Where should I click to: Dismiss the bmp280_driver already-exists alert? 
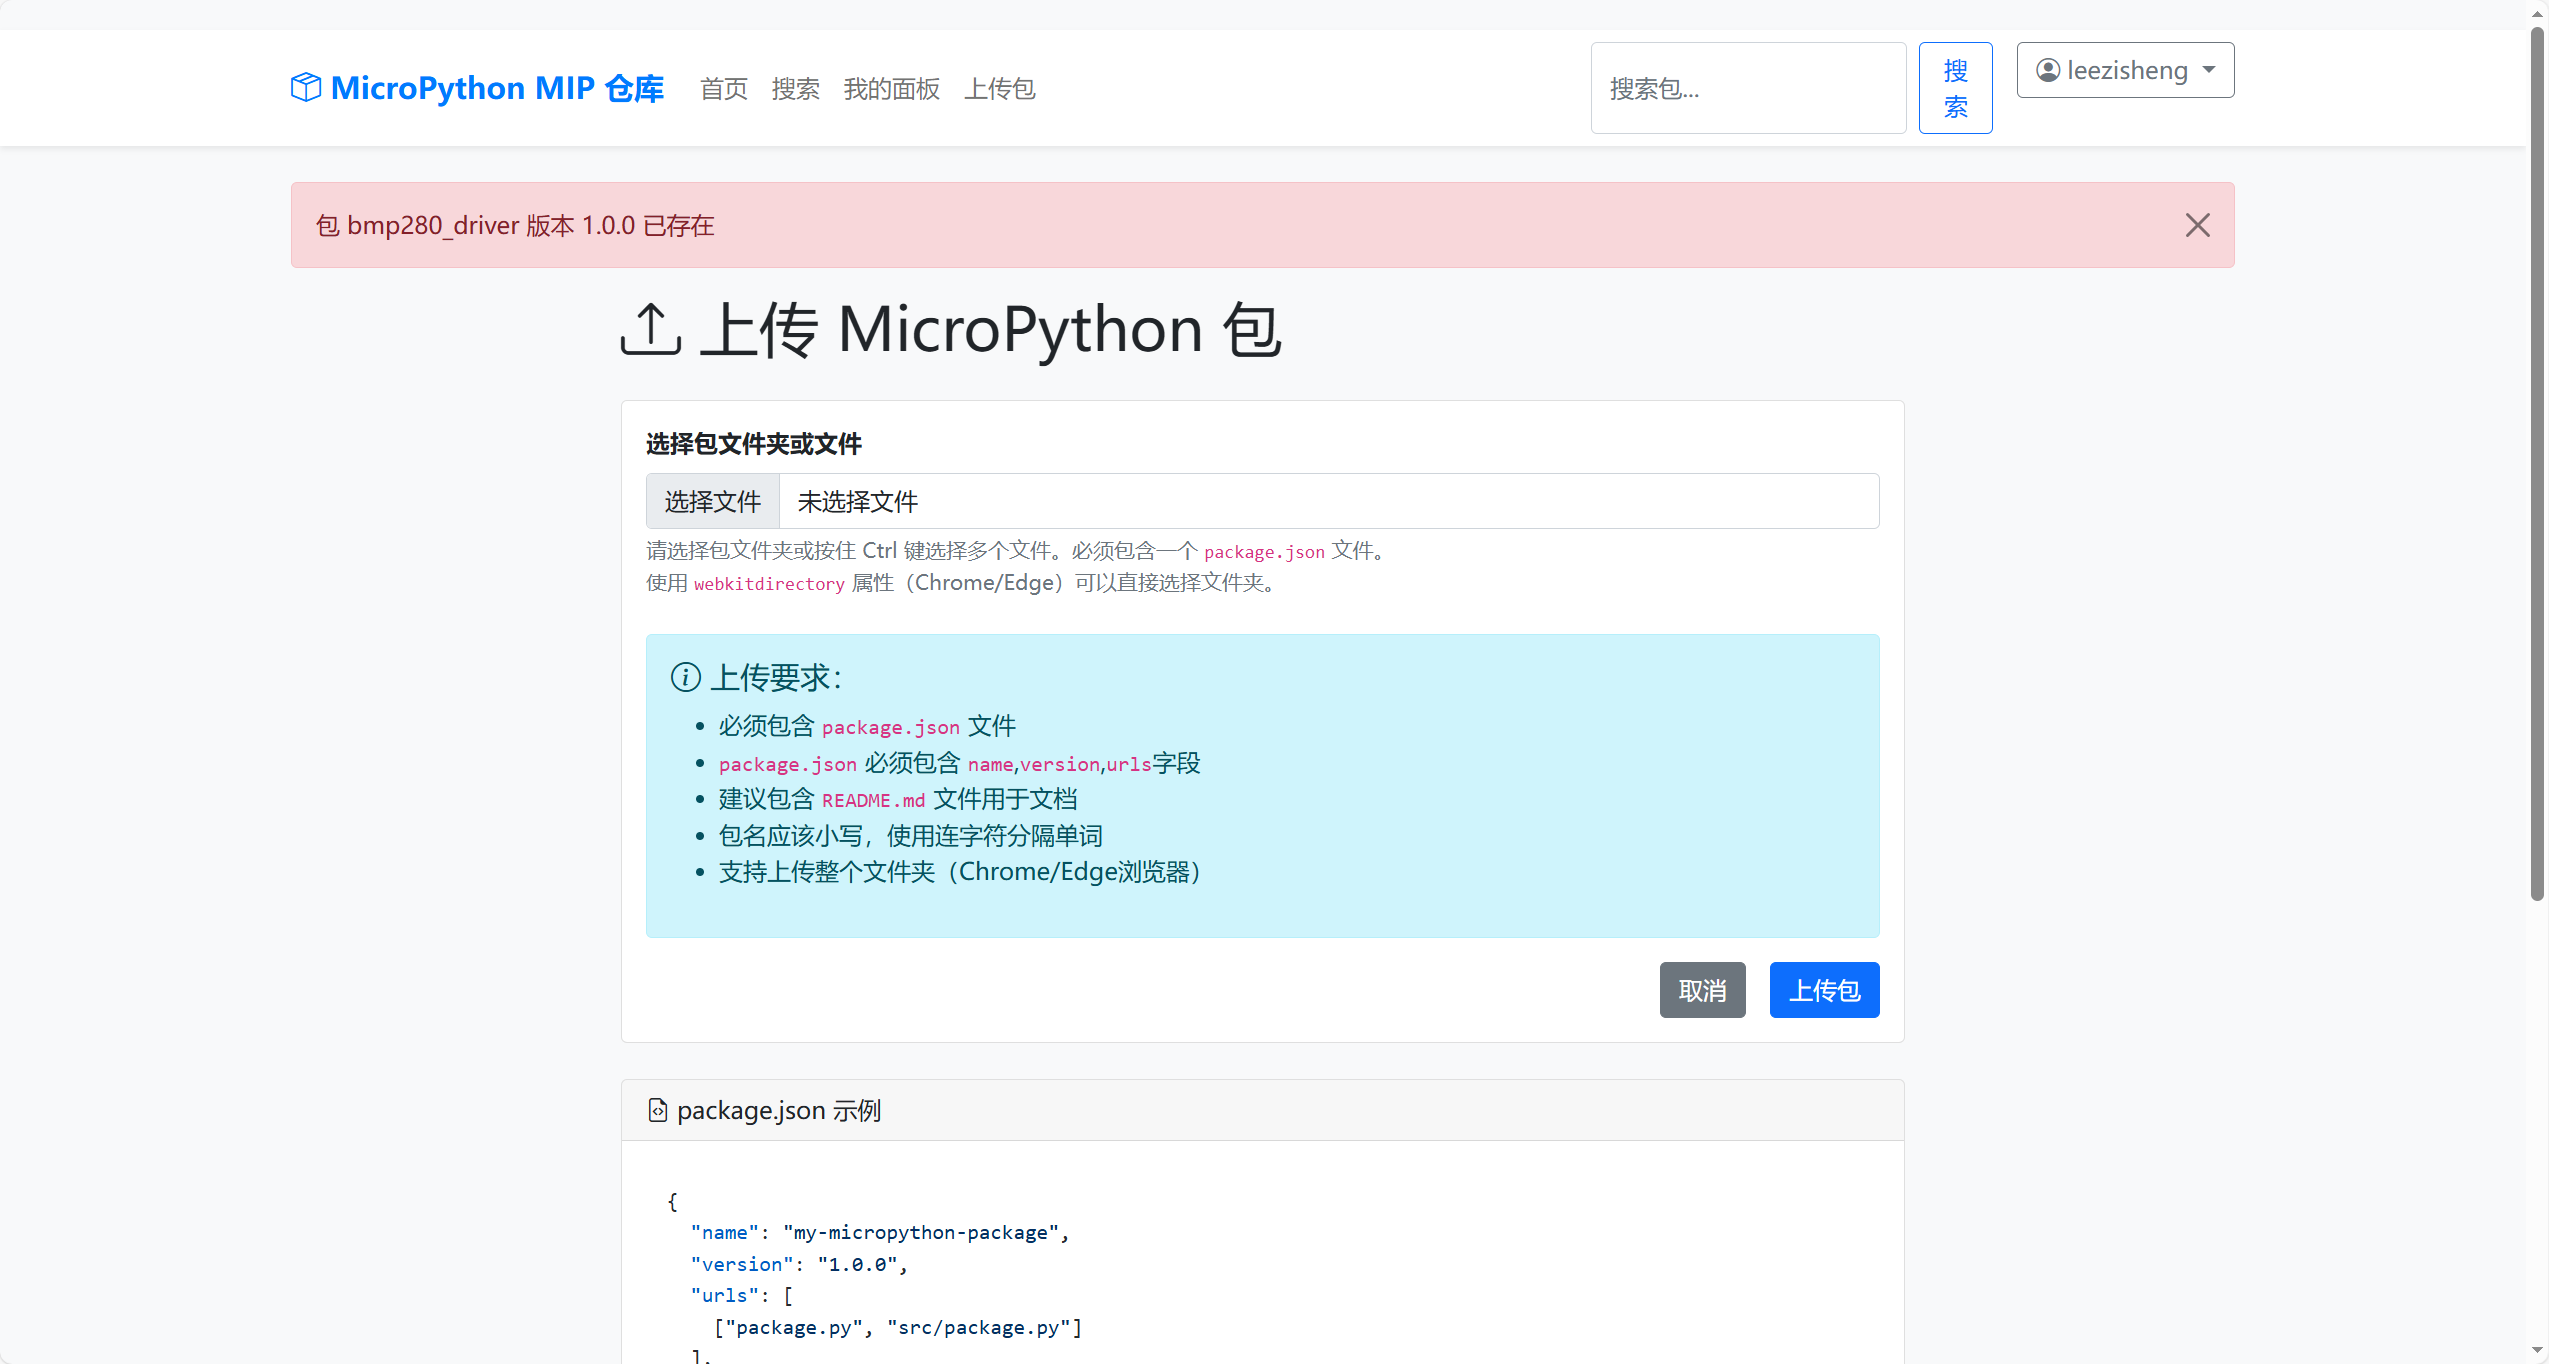coord(2198,225)
